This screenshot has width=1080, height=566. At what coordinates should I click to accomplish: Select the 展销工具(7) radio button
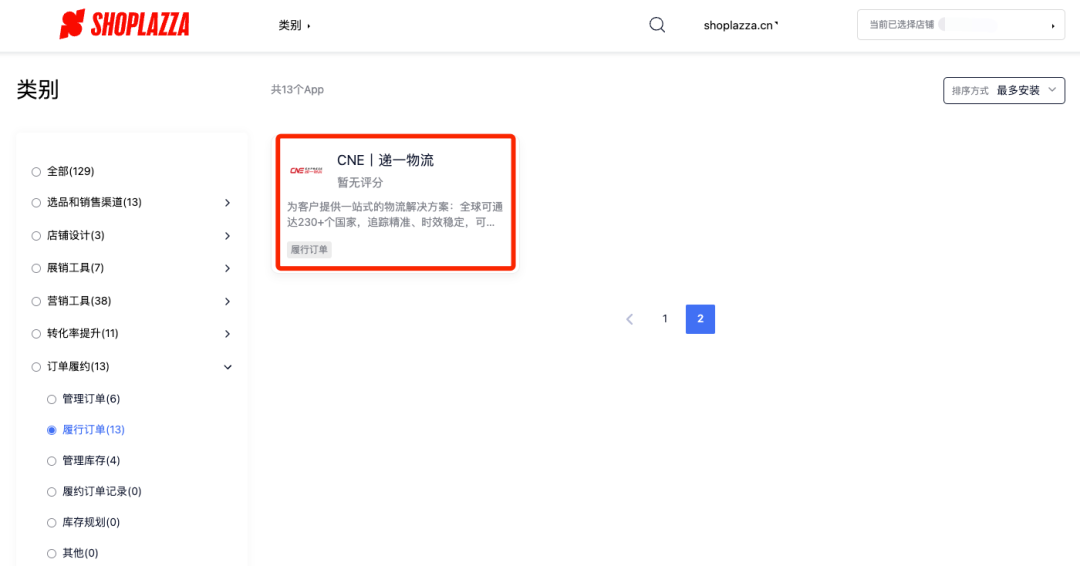36,268
